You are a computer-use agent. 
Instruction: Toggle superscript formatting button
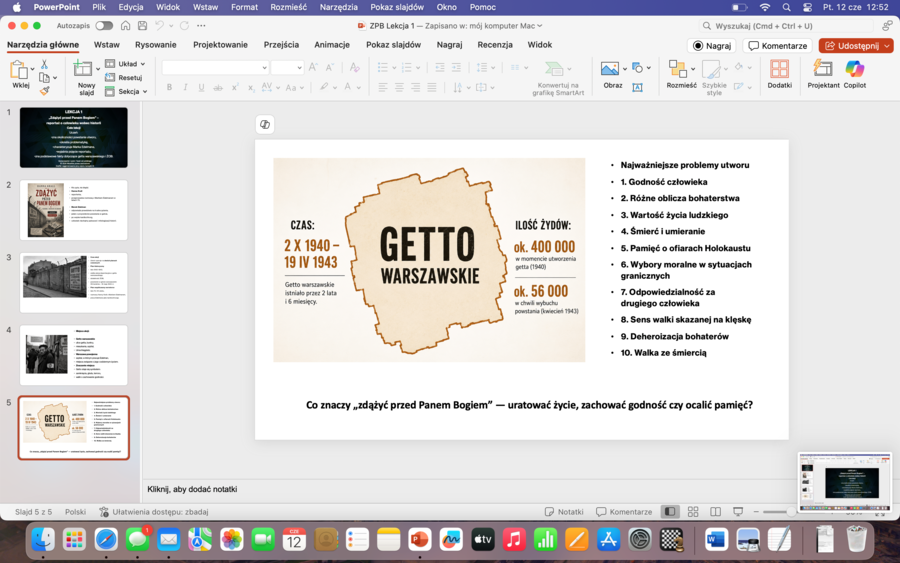click(x=235, y=88)
